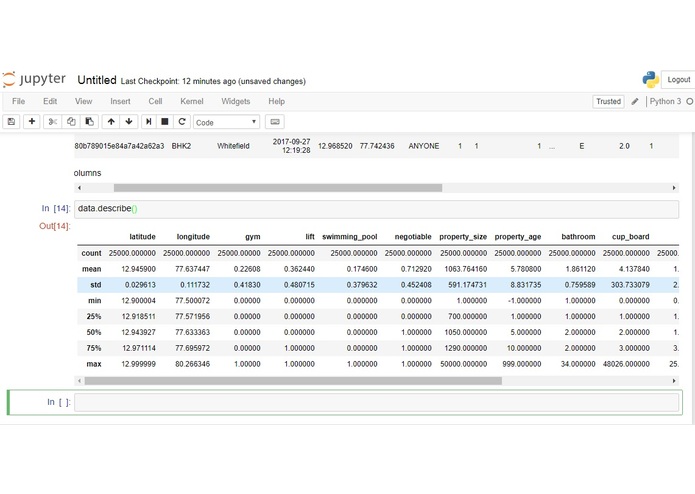
Task: Open the Kernel menu
Action: (x=191, y=101)
